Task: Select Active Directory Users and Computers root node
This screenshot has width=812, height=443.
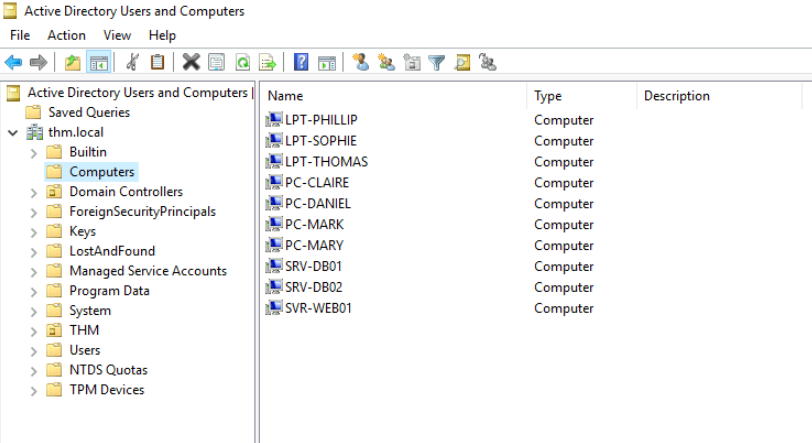Action: click(x=137, y=92)
